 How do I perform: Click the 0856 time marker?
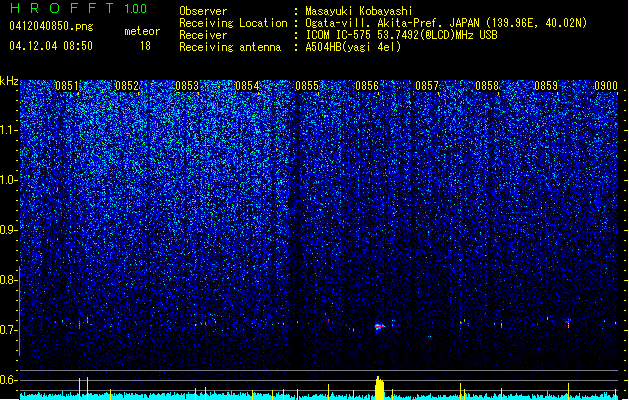(x=367, y=86)
